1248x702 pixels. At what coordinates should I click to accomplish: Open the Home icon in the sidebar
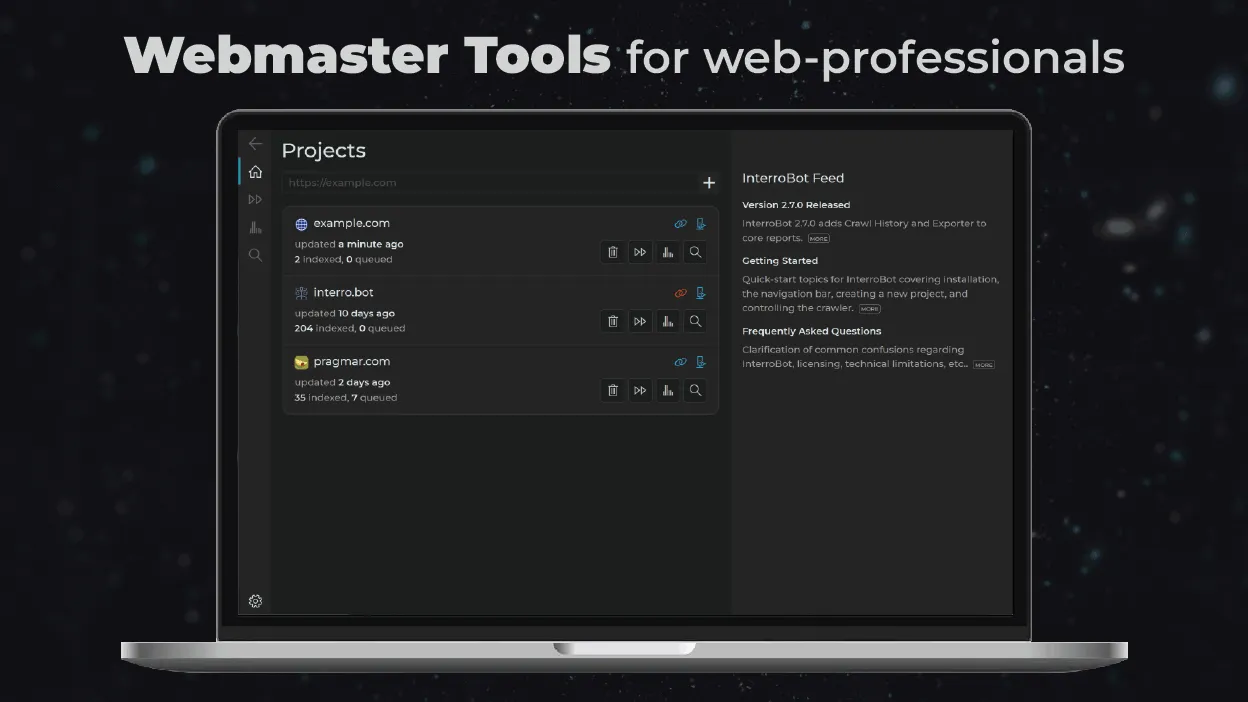click(x=255, y=172)
